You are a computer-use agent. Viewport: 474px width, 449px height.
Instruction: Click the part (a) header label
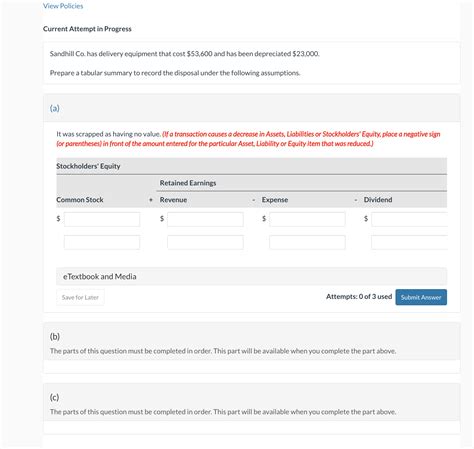point(55,108)
